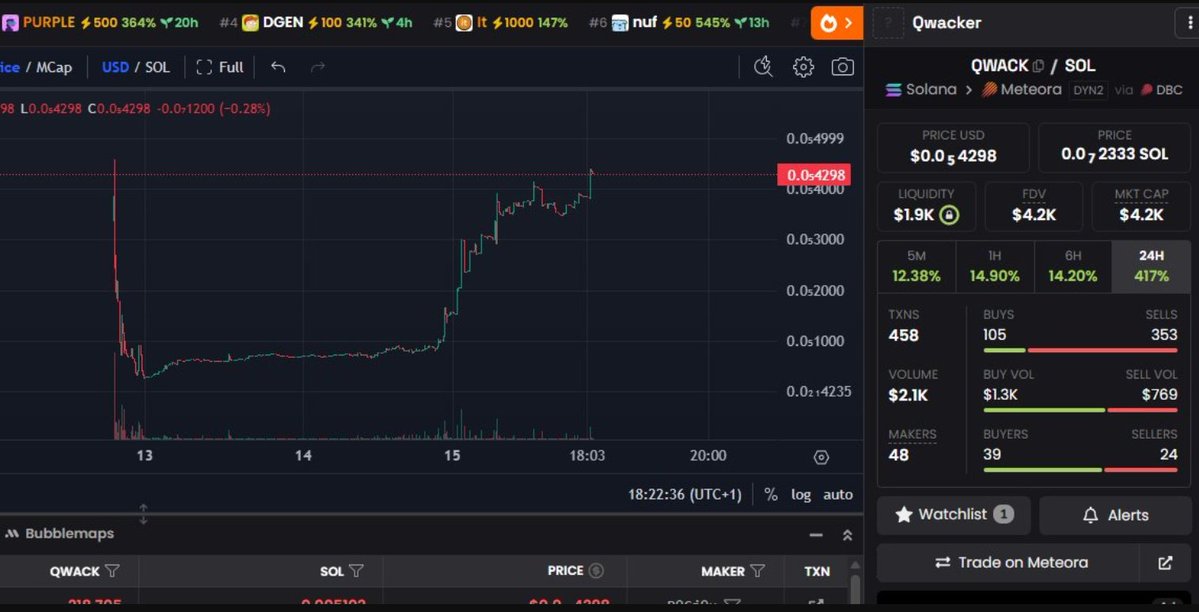
Task: Click Trade on Meteora button
Action: click(x=1008, y=563)
